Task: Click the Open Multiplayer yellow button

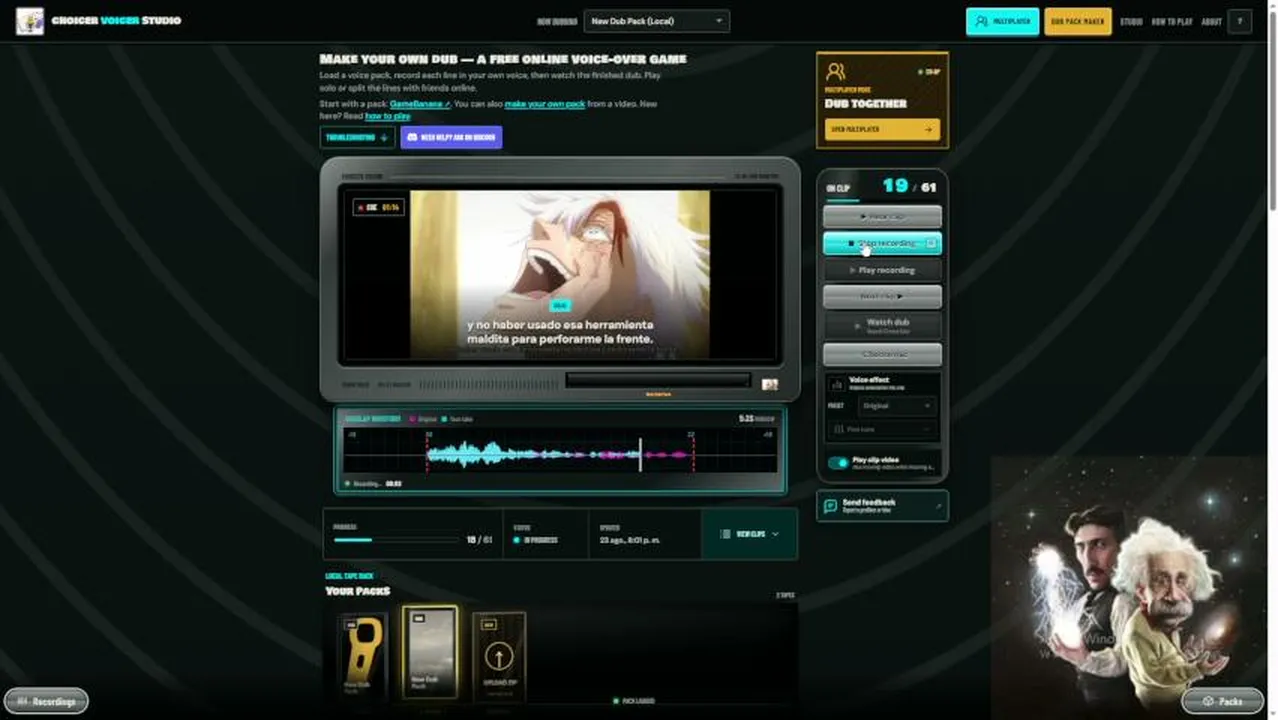Action: coord(882,129)
